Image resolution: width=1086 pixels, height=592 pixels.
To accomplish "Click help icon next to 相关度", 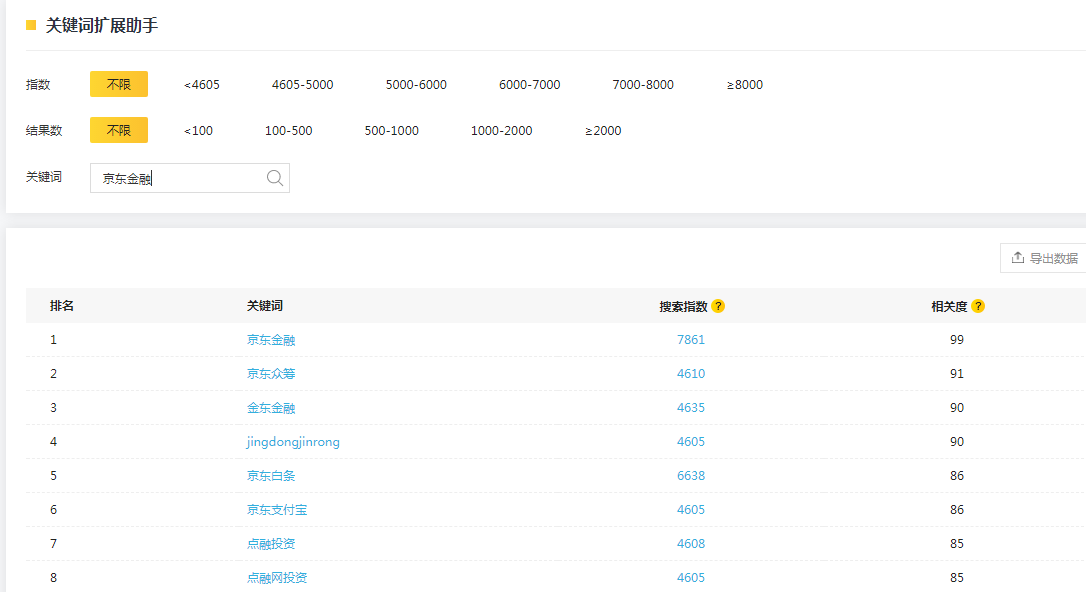I will (978, 306).
